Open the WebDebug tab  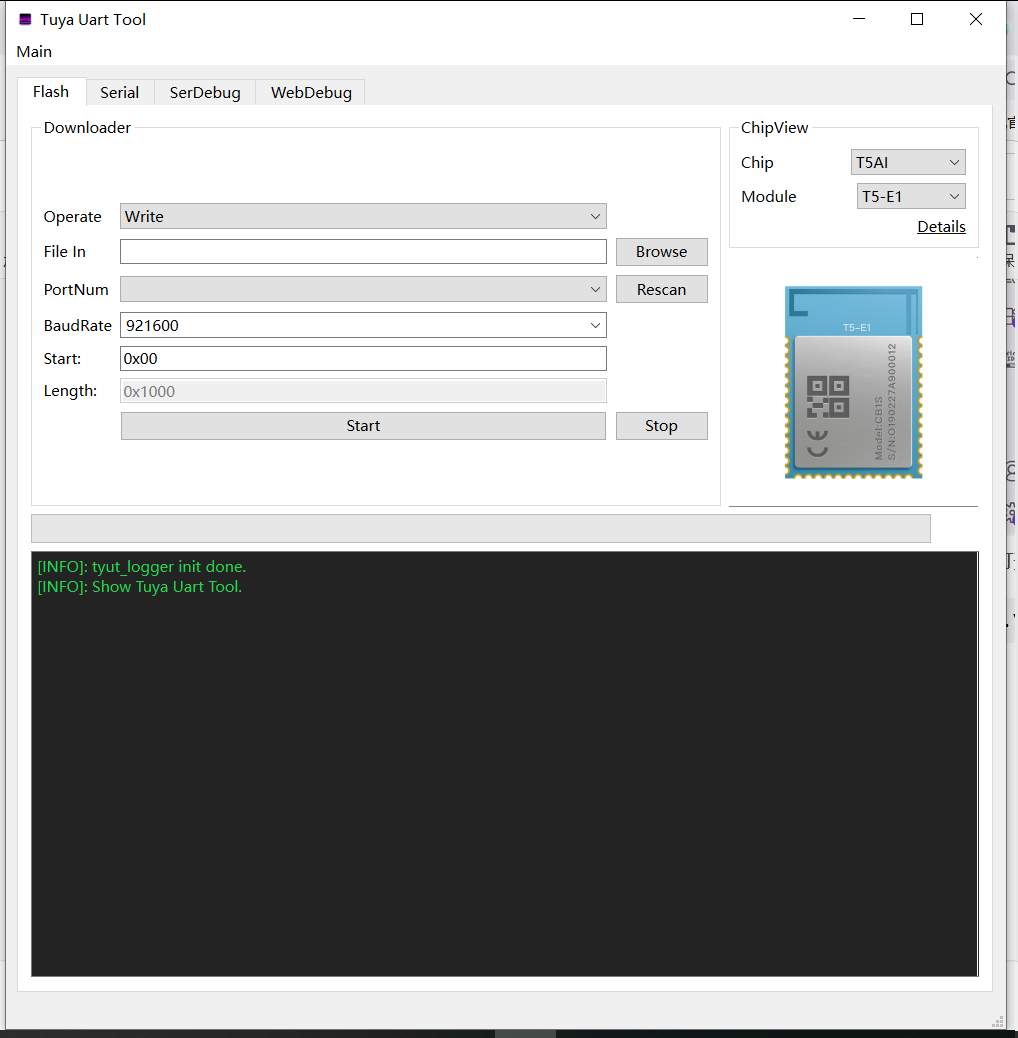coord(311,93)
